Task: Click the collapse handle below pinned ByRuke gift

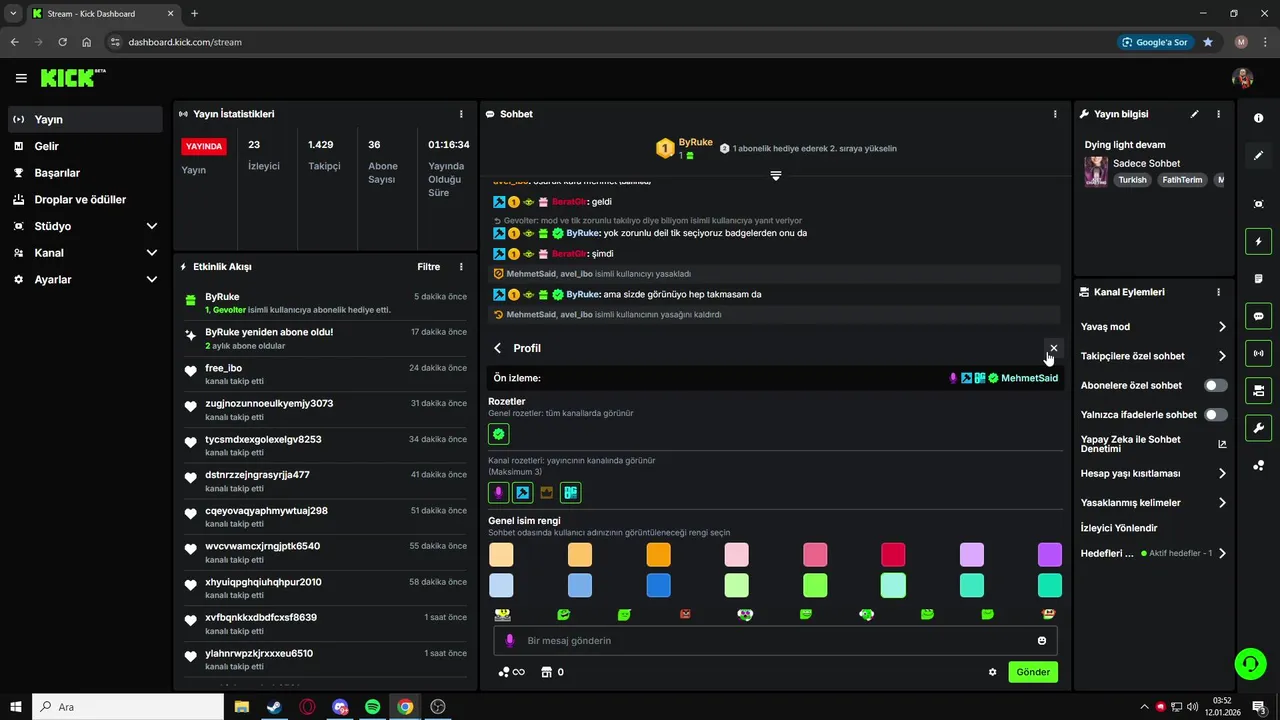Action: [775, 175]
